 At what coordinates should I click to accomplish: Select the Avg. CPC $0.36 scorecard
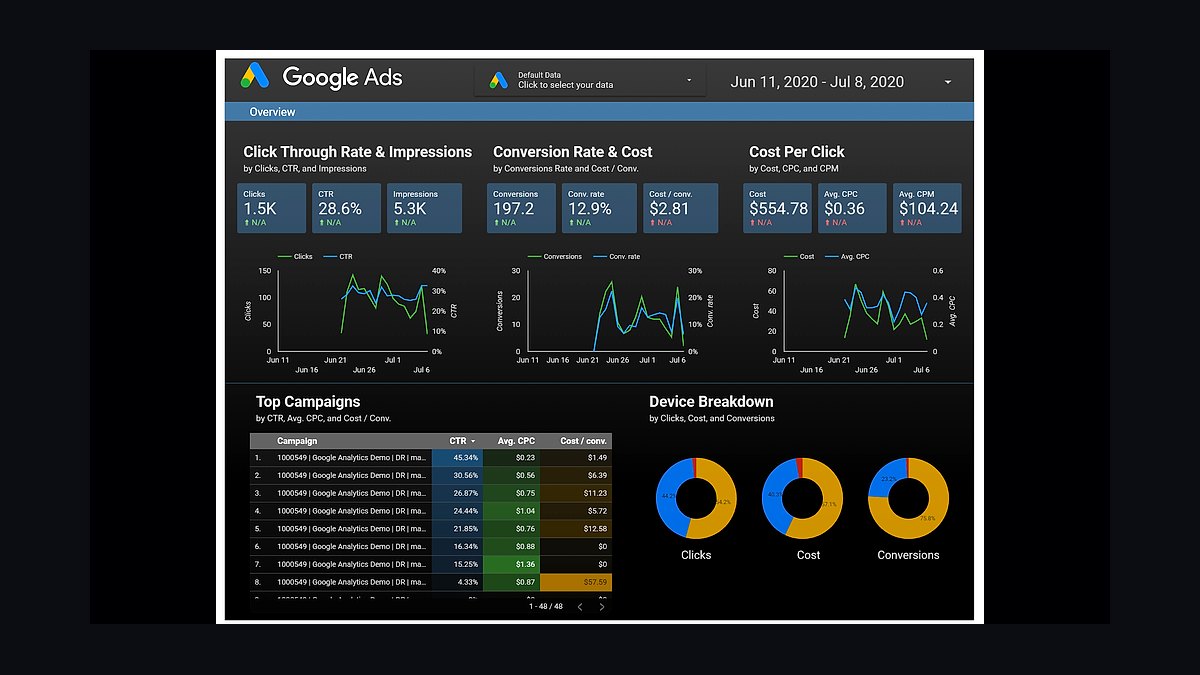pyautogui.click(x=852, y=208)
